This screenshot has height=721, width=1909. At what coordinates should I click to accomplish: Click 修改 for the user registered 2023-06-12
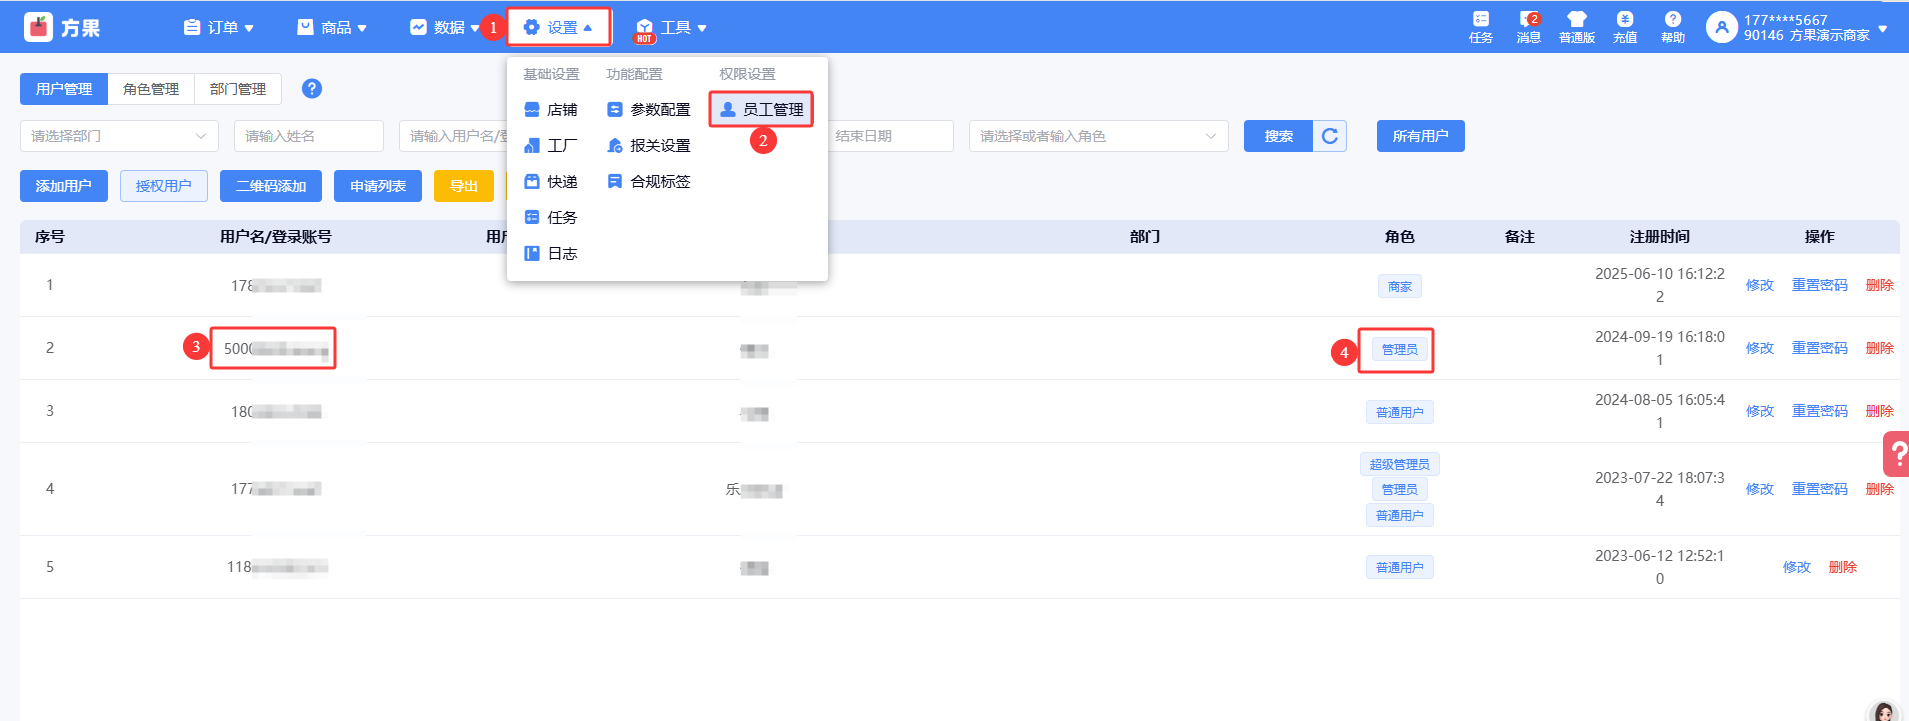1797,567
